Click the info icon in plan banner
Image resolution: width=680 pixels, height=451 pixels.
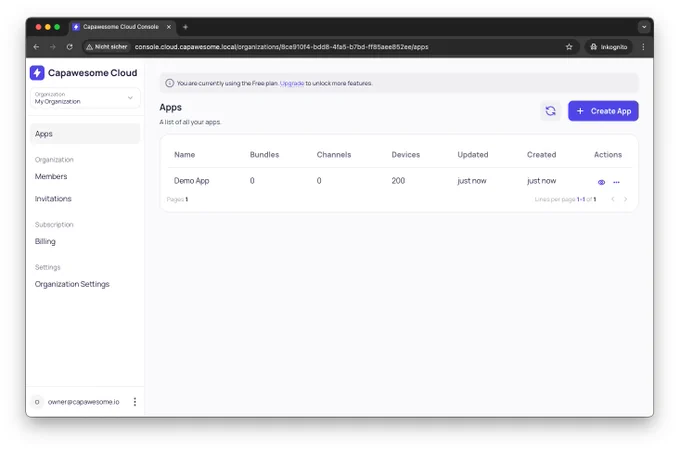(x=170, y=83)
